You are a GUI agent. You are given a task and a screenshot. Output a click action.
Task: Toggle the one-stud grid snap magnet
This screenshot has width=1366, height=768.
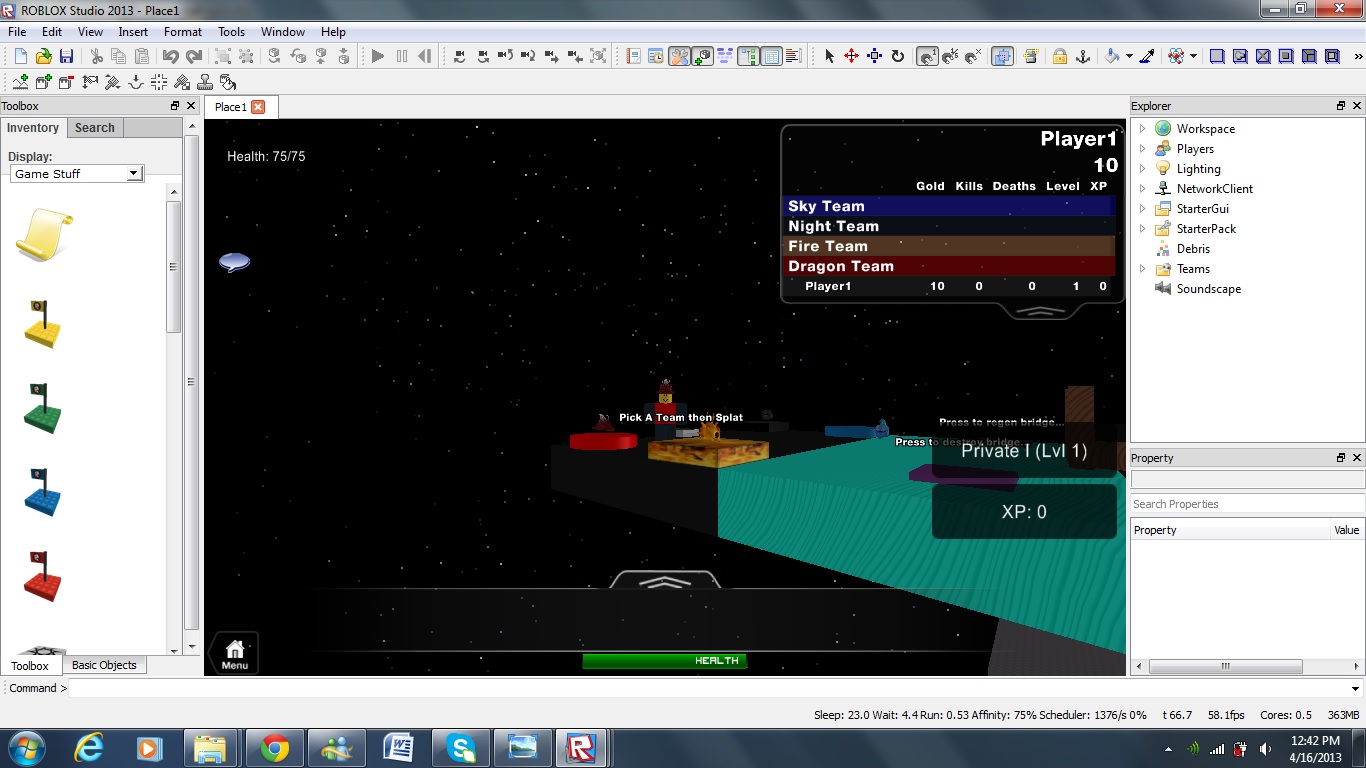(928, 56)
